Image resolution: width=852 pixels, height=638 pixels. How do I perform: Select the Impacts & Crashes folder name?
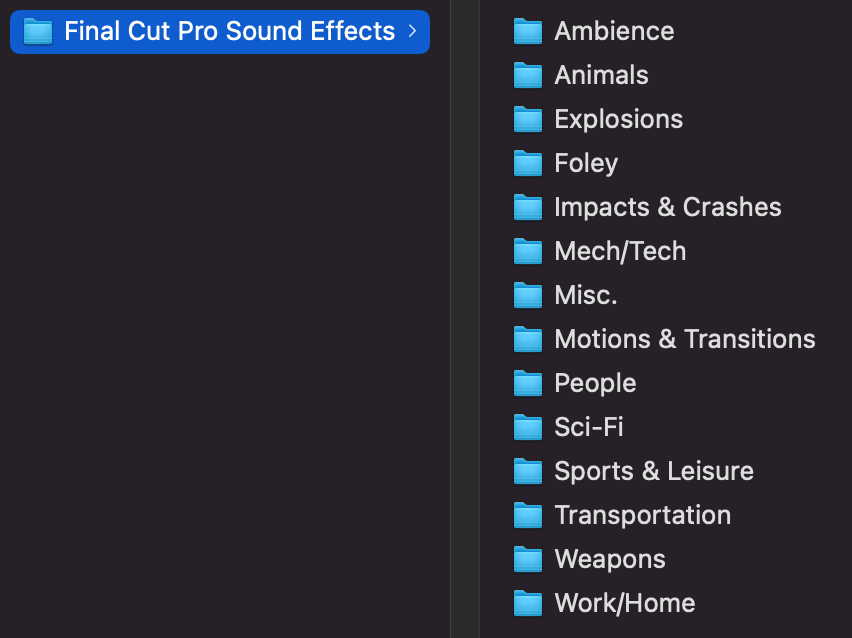pos(667,208)
